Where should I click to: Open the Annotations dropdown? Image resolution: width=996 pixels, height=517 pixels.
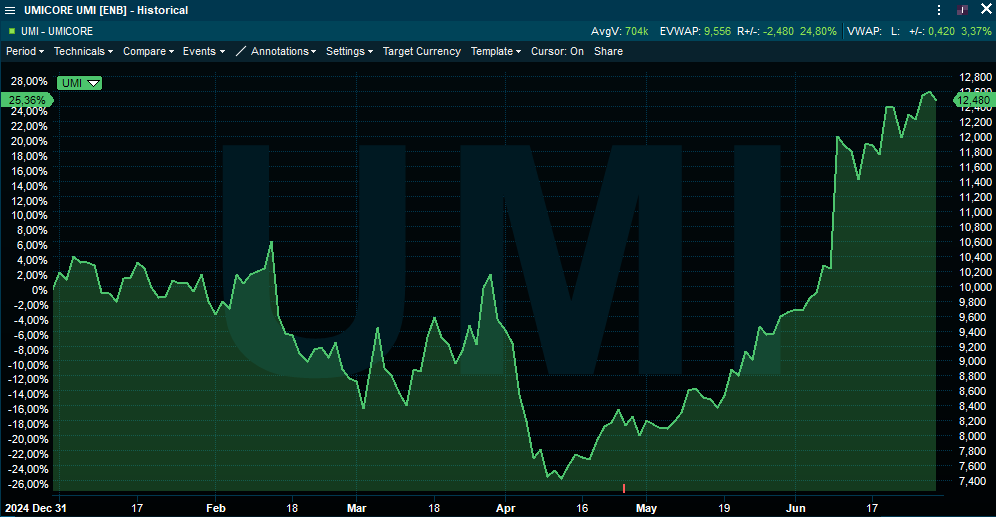(x=283, y=51)
